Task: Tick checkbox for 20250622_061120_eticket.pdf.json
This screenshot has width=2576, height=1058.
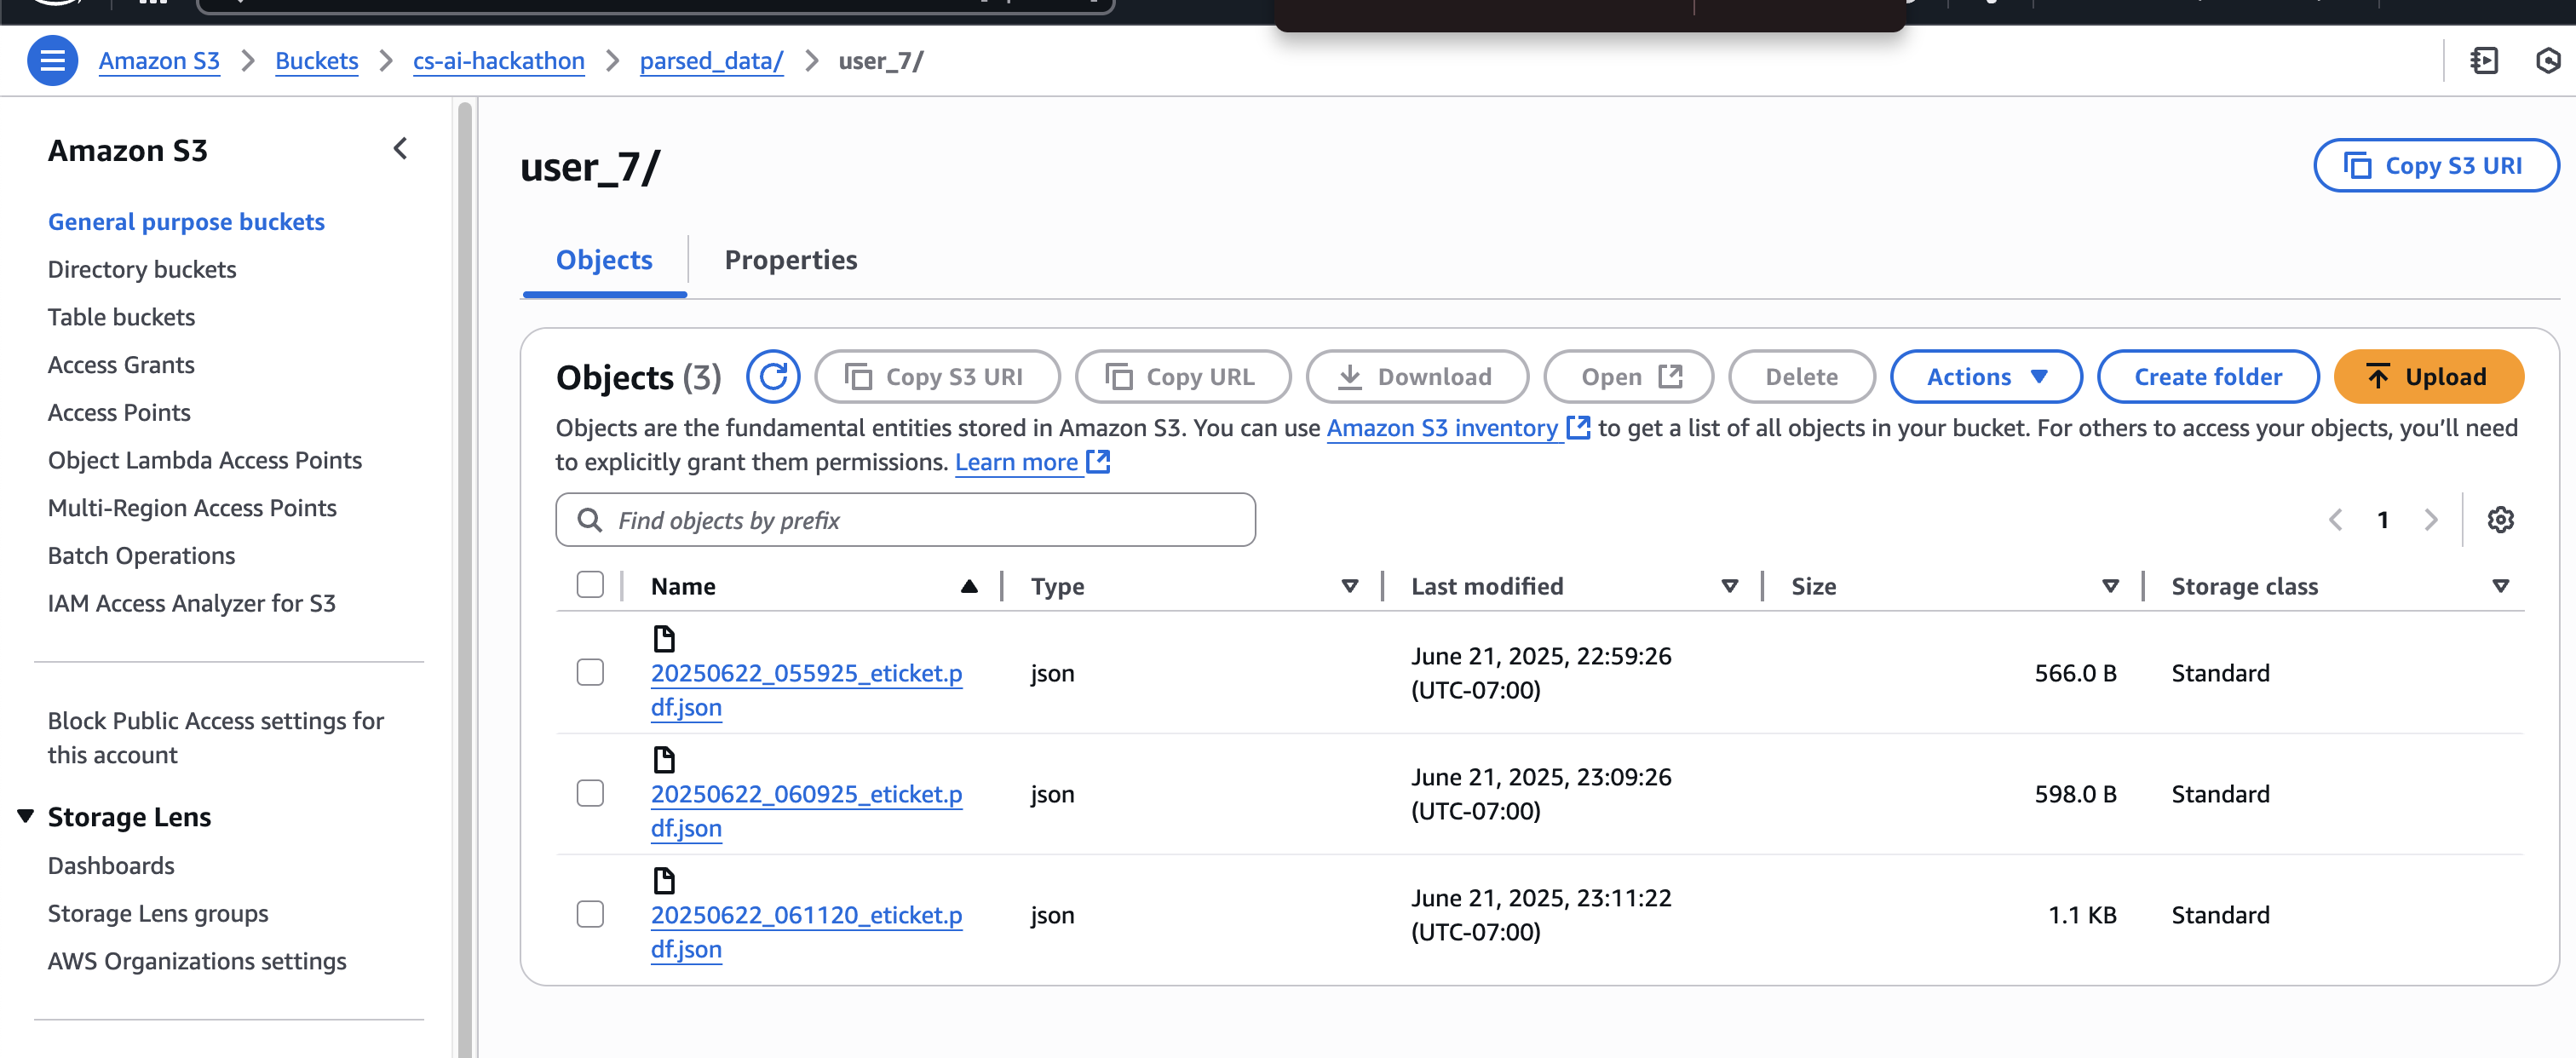Action: (590, 914)
